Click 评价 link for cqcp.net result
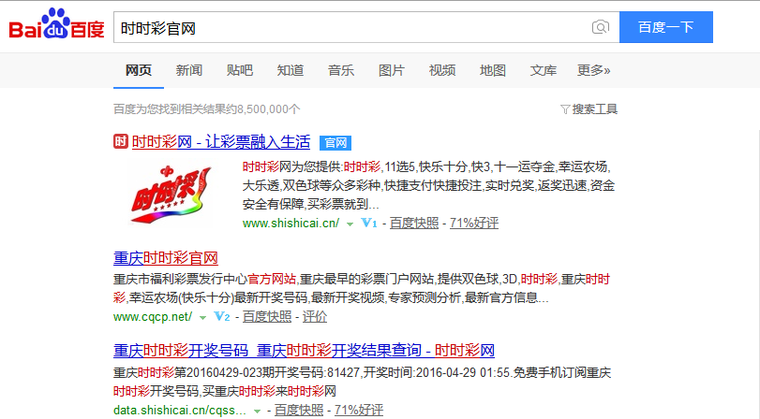 [315, 317]
